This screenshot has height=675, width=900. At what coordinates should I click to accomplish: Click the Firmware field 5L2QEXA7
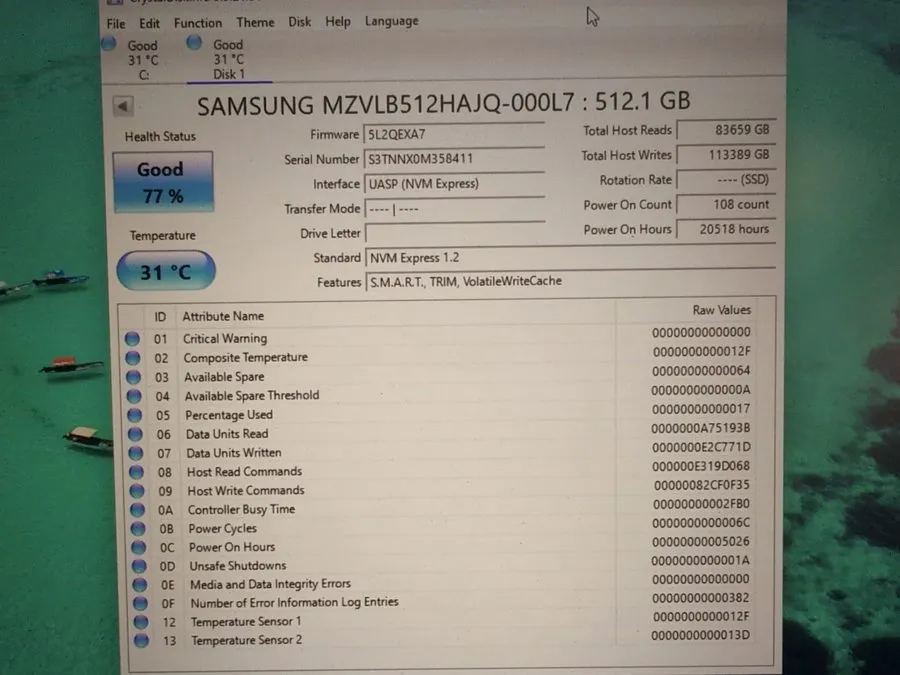454,134
